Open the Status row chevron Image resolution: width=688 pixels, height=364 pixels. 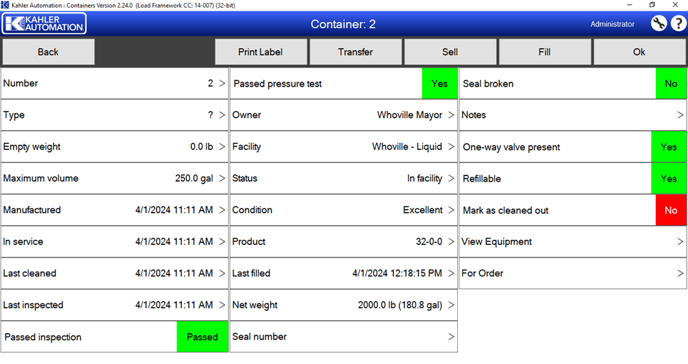[x=451, y=178]
